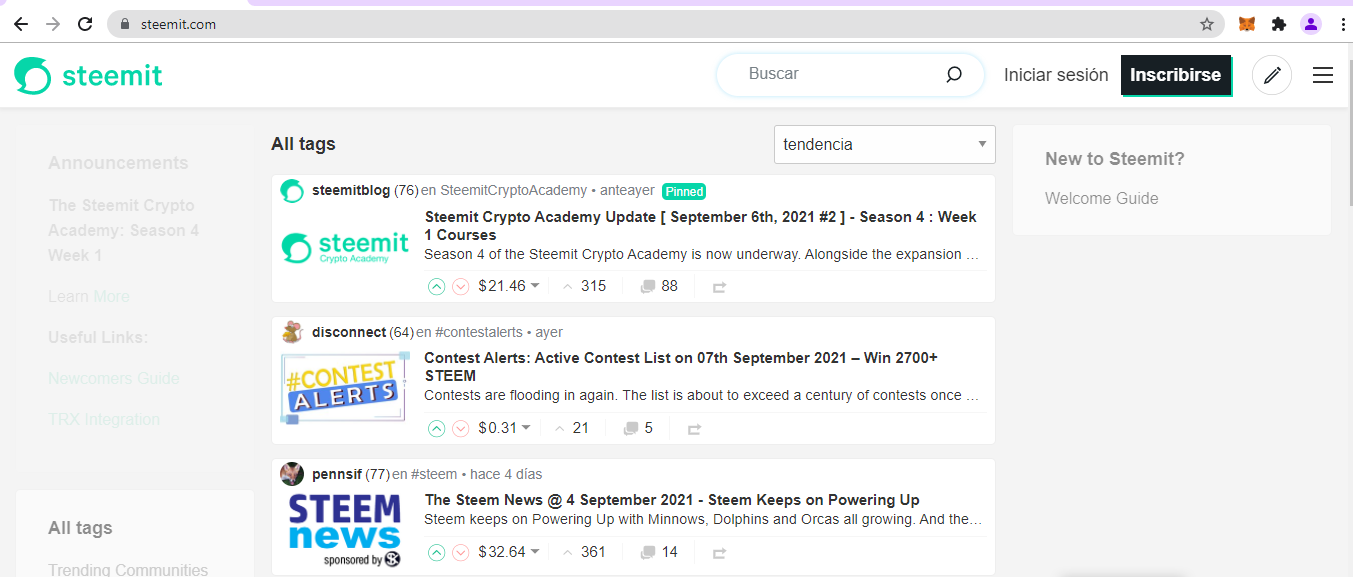This screenshot has width=1353, height=577.
Task: Click the Inscribirse button
Action: (x=1176, y=75)
